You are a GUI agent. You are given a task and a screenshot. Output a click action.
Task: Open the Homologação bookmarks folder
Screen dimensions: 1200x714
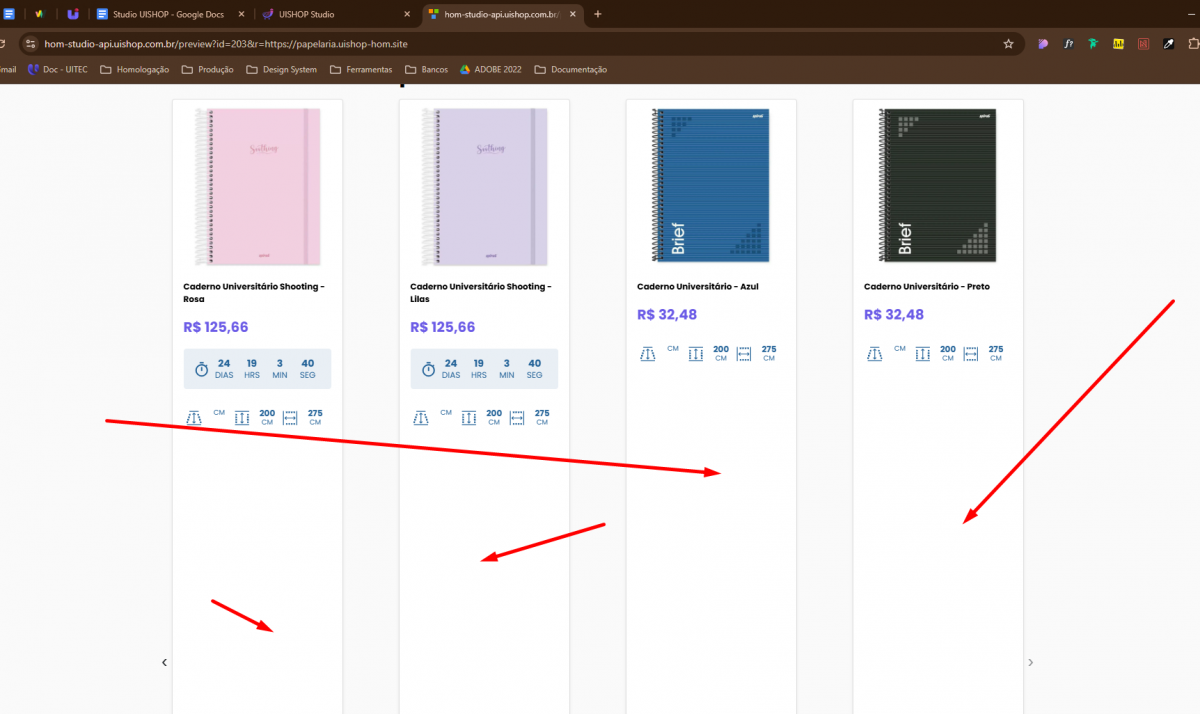pyautogui.click(x=135, y=70)
